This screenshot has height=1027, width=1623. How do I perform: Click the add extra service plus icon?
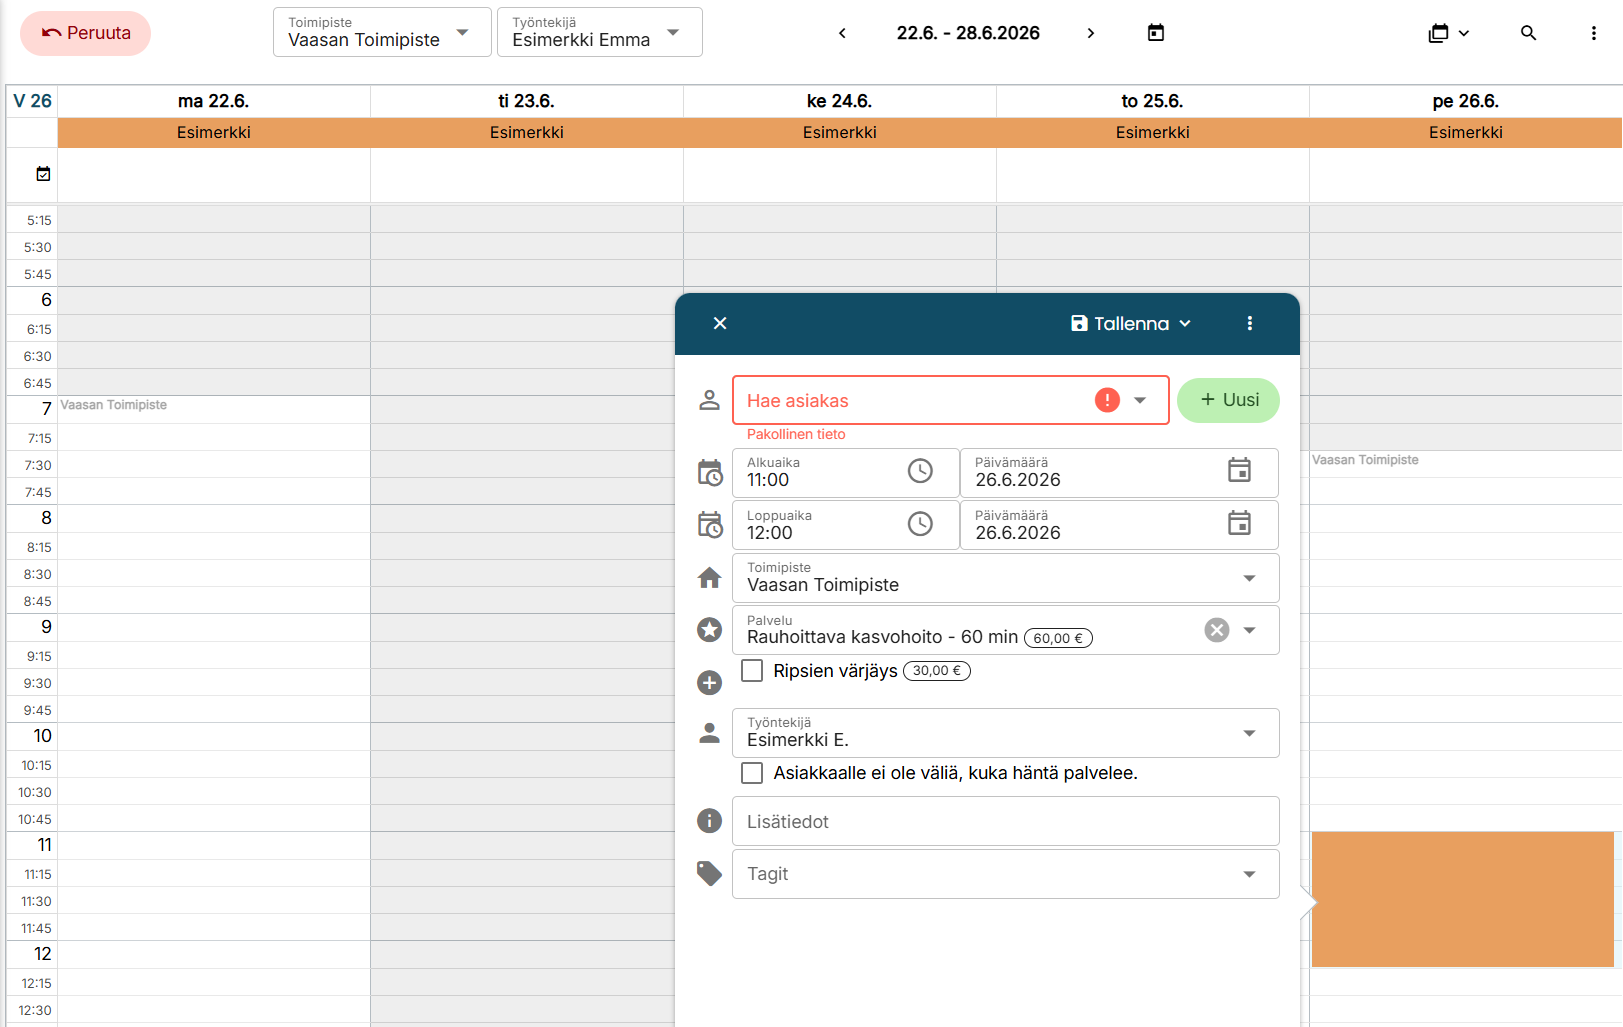click(709, 682)
